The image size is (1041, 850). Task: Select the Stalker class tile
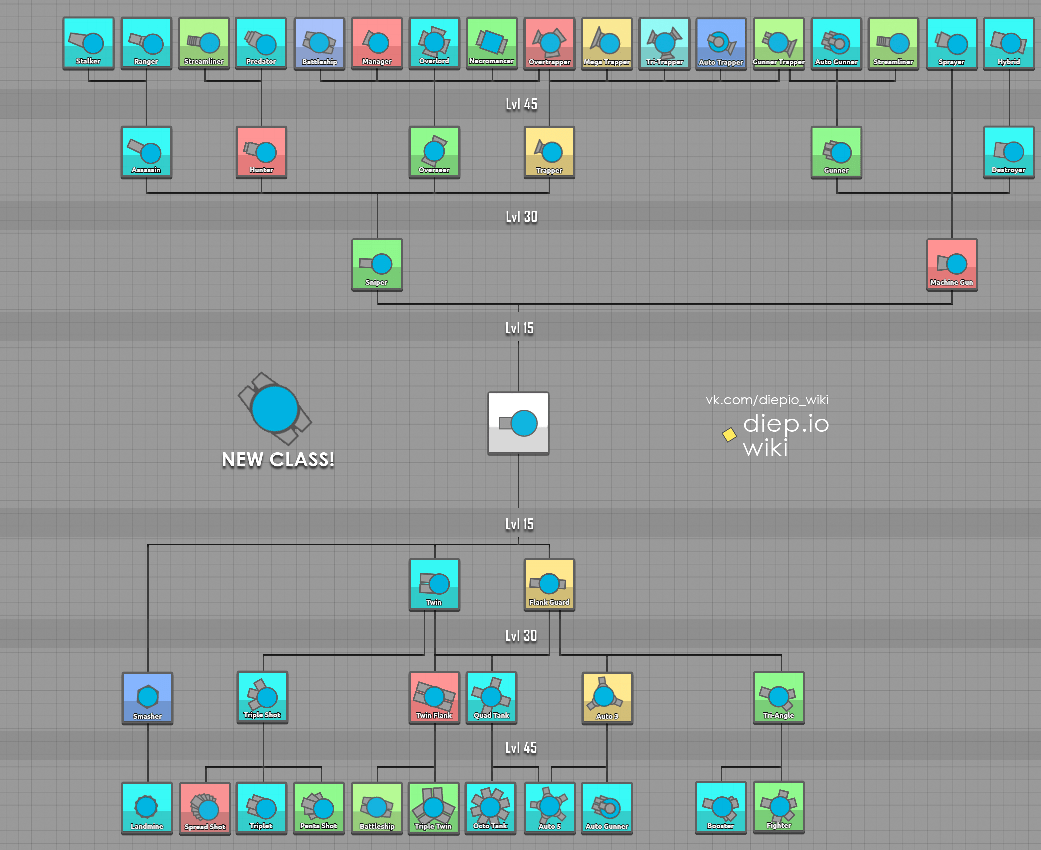88,43
